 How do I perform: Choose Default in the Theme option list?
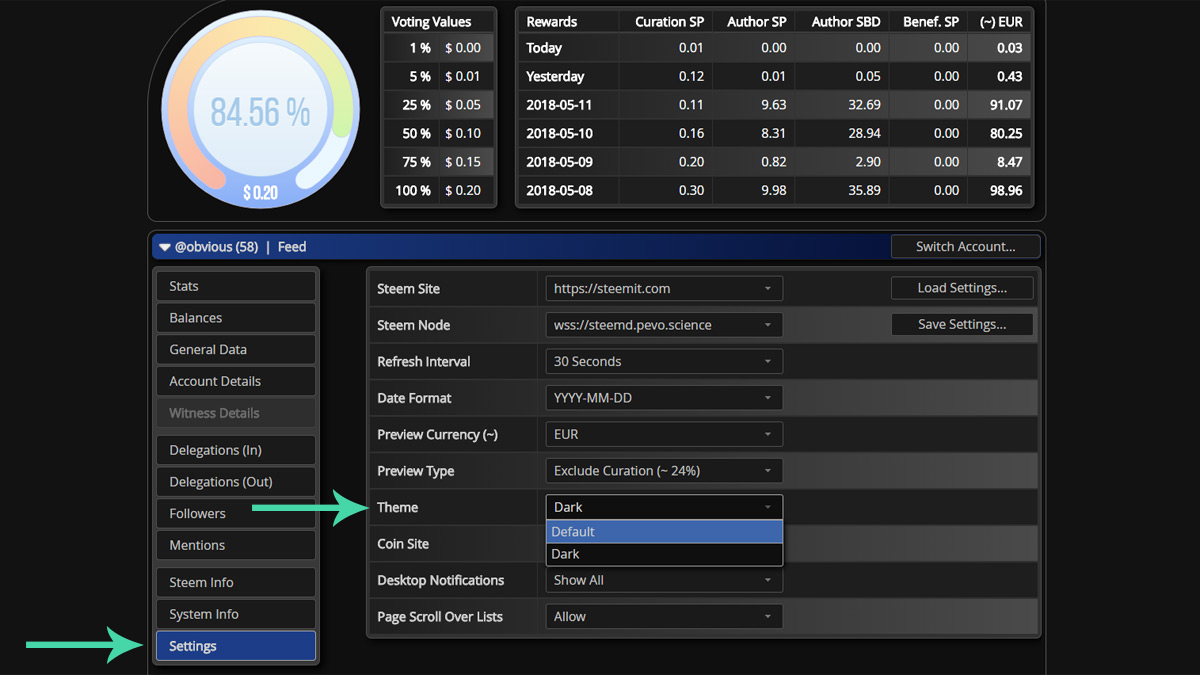[x=664, y=532]
